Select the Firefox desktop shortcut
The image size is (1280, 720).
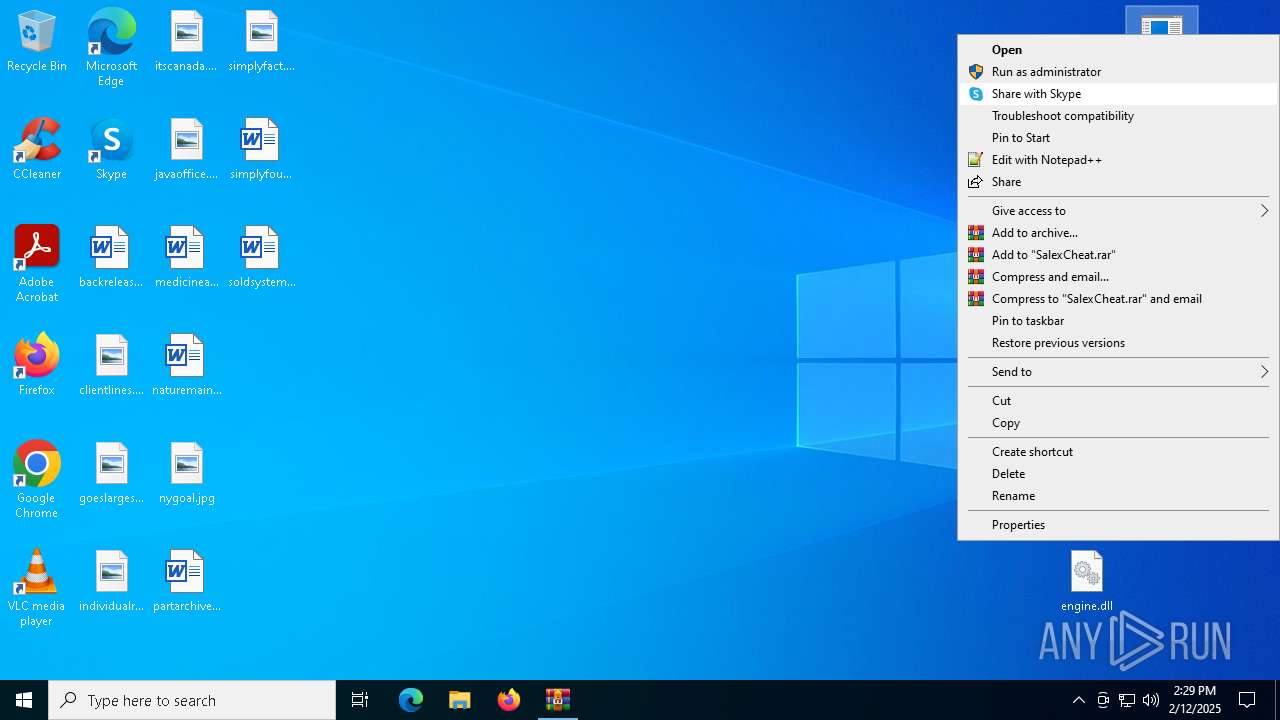tap(37, 365)
